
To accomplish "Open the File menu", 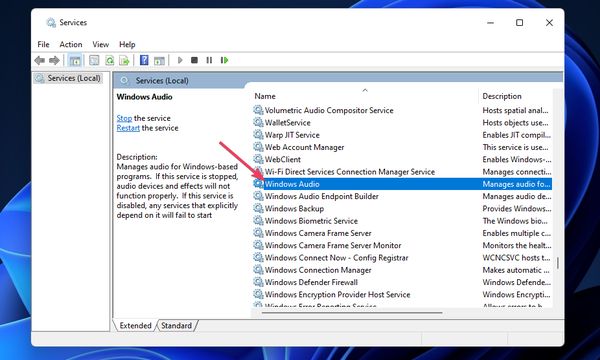I will click(43, 44).
